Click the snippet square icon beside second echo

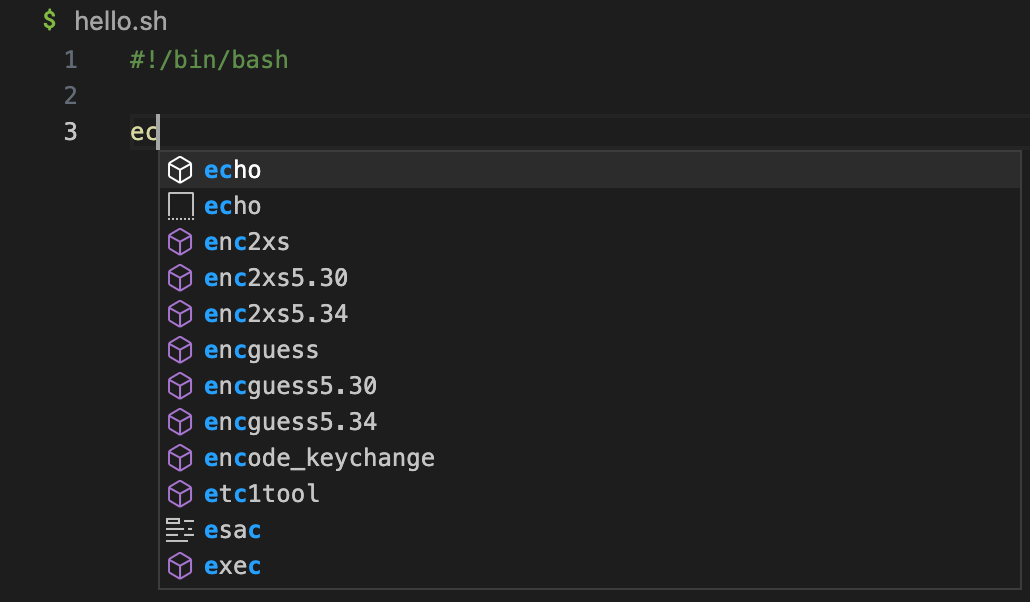[180, 206]
